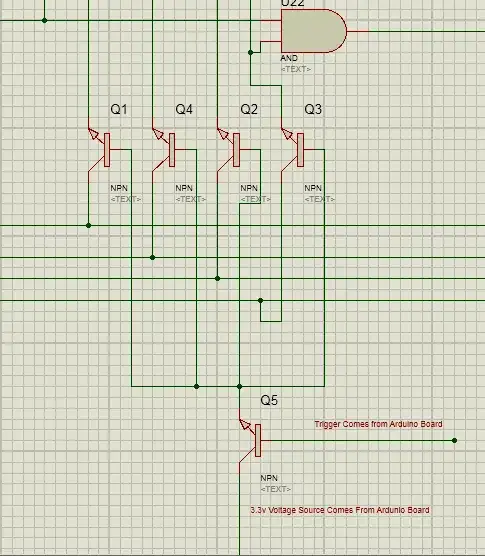Click the NPN label under Q3
Screen dimensions: 485x556
click(313, 188)
